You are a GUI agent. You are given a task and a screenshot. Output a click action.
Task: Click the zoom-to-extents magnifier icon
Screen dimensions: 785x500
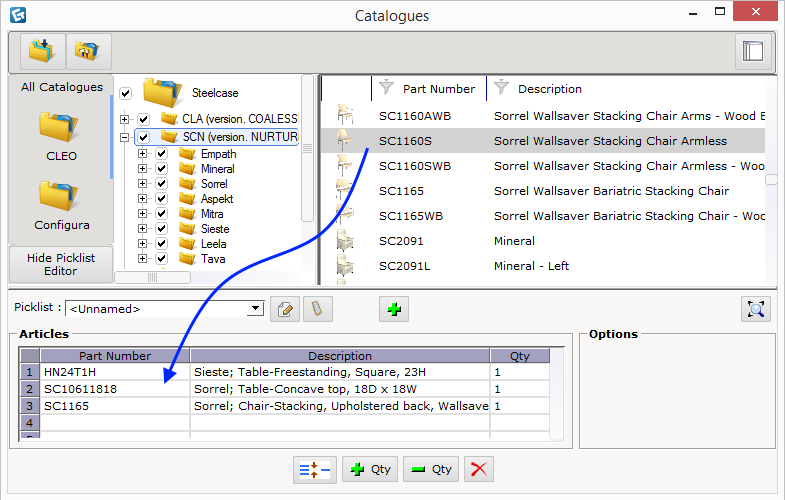755,309
